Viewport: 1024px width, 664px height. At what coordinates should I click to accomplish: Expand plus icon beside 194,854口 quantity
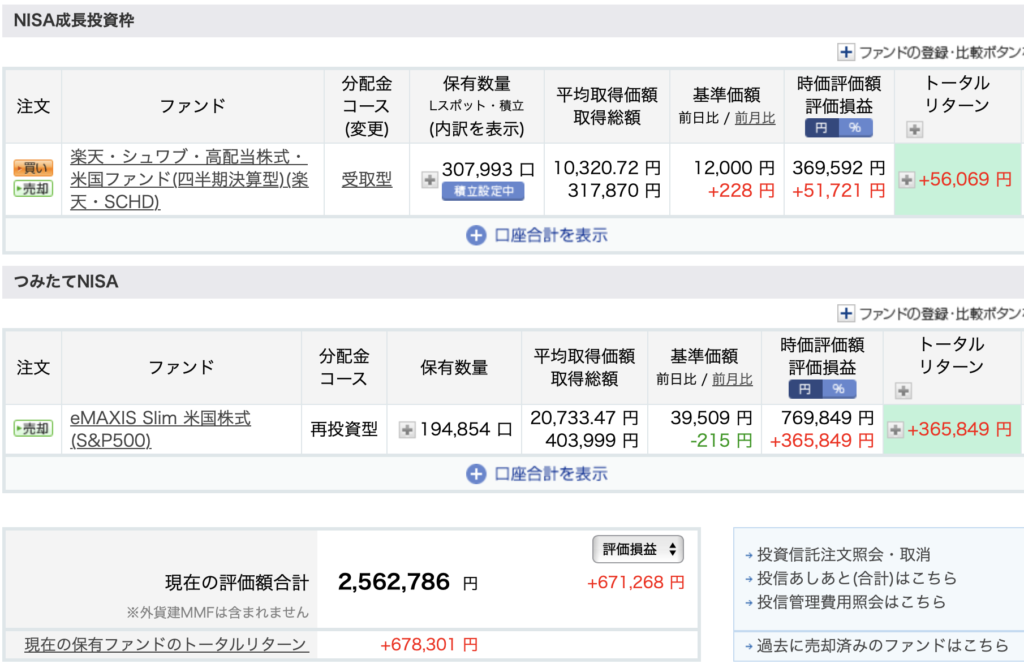[406, 430]
